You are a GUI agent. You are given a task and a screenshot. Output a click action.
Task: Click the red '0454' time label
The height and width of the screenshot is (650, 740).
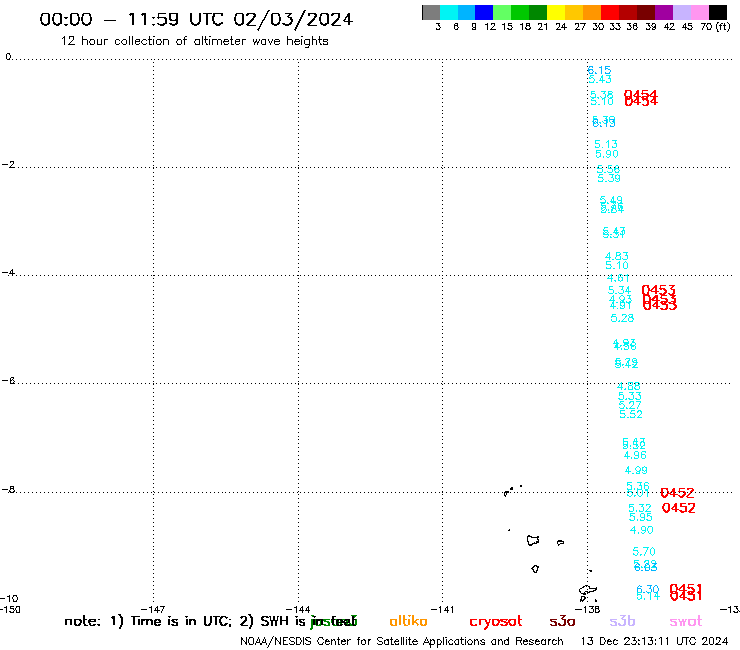tap(640, 98)
